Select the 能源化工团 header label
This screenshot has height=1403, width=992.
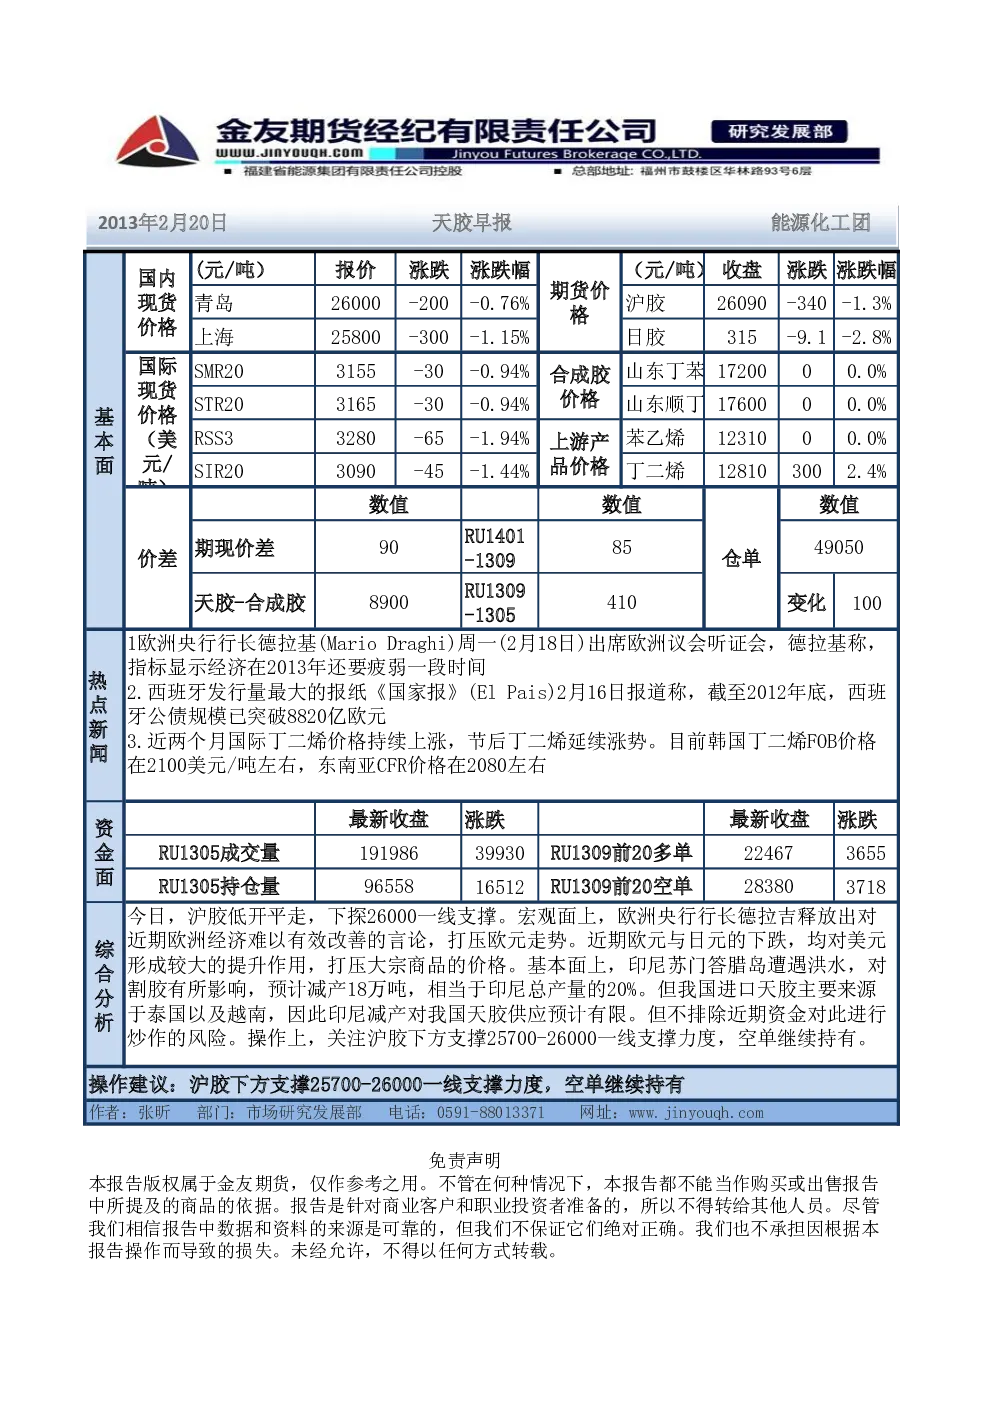click(820, 223)
